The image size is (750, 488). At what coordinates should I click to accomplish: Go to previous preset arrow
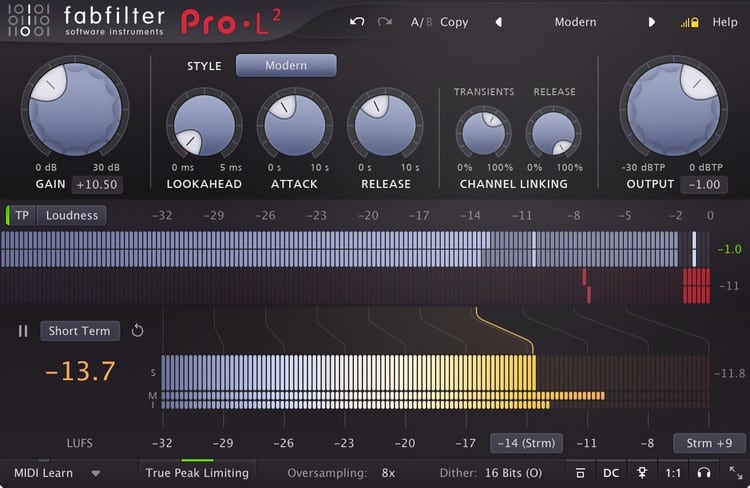coord(498,22)
